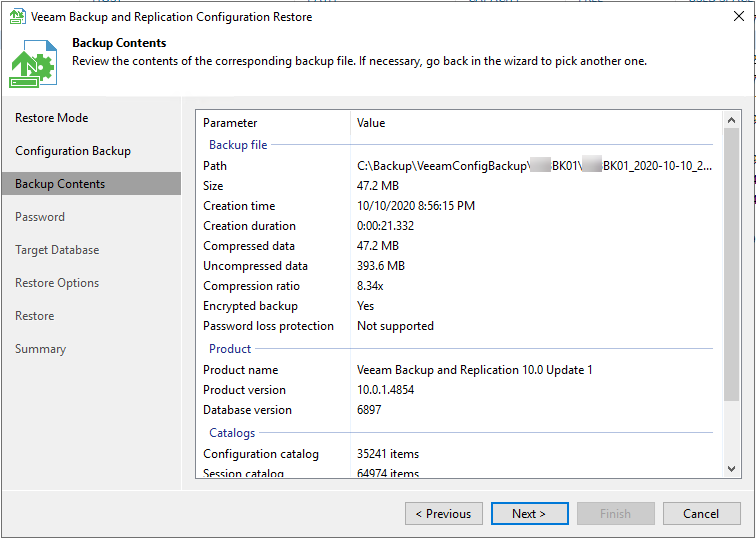Viewport: 756px width, 538px height.
Task: Select the Password step
Action: pos(40,217)
